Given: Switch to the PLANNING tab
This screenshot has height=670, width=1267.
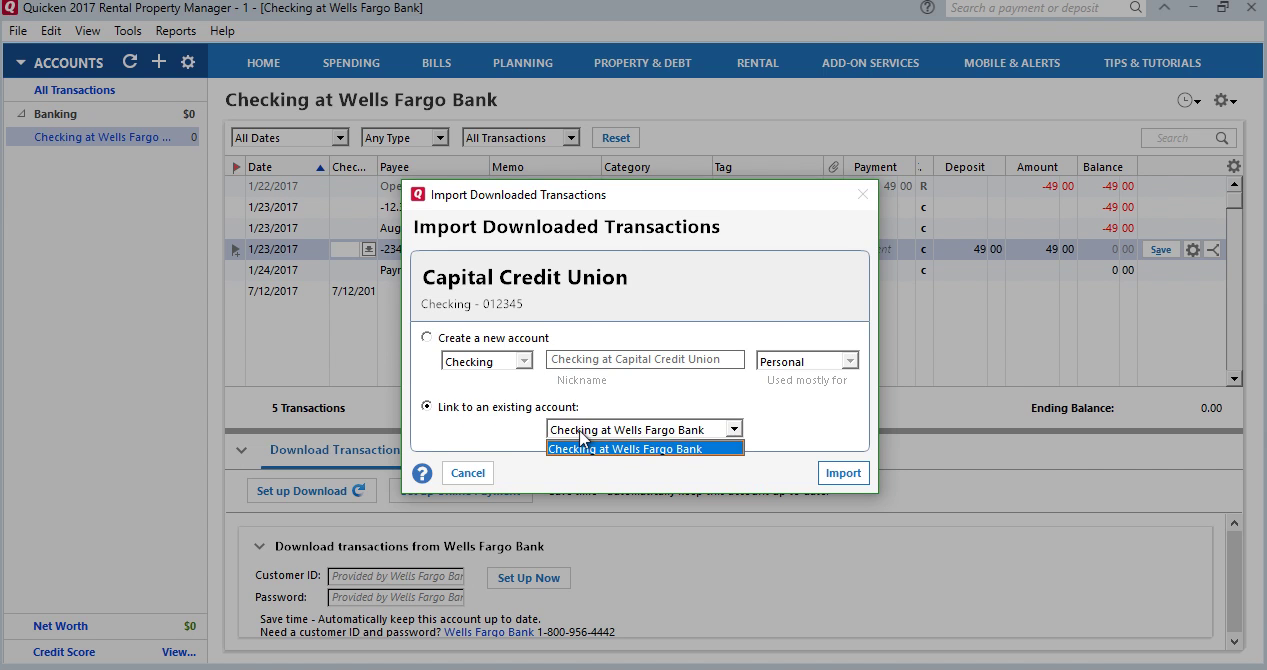Looking at the screenshot, I should tap(523, 63).
